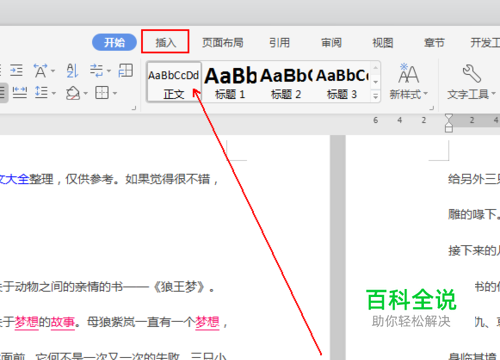Click the left indent box marker on ruler

(x=449, y=129)
